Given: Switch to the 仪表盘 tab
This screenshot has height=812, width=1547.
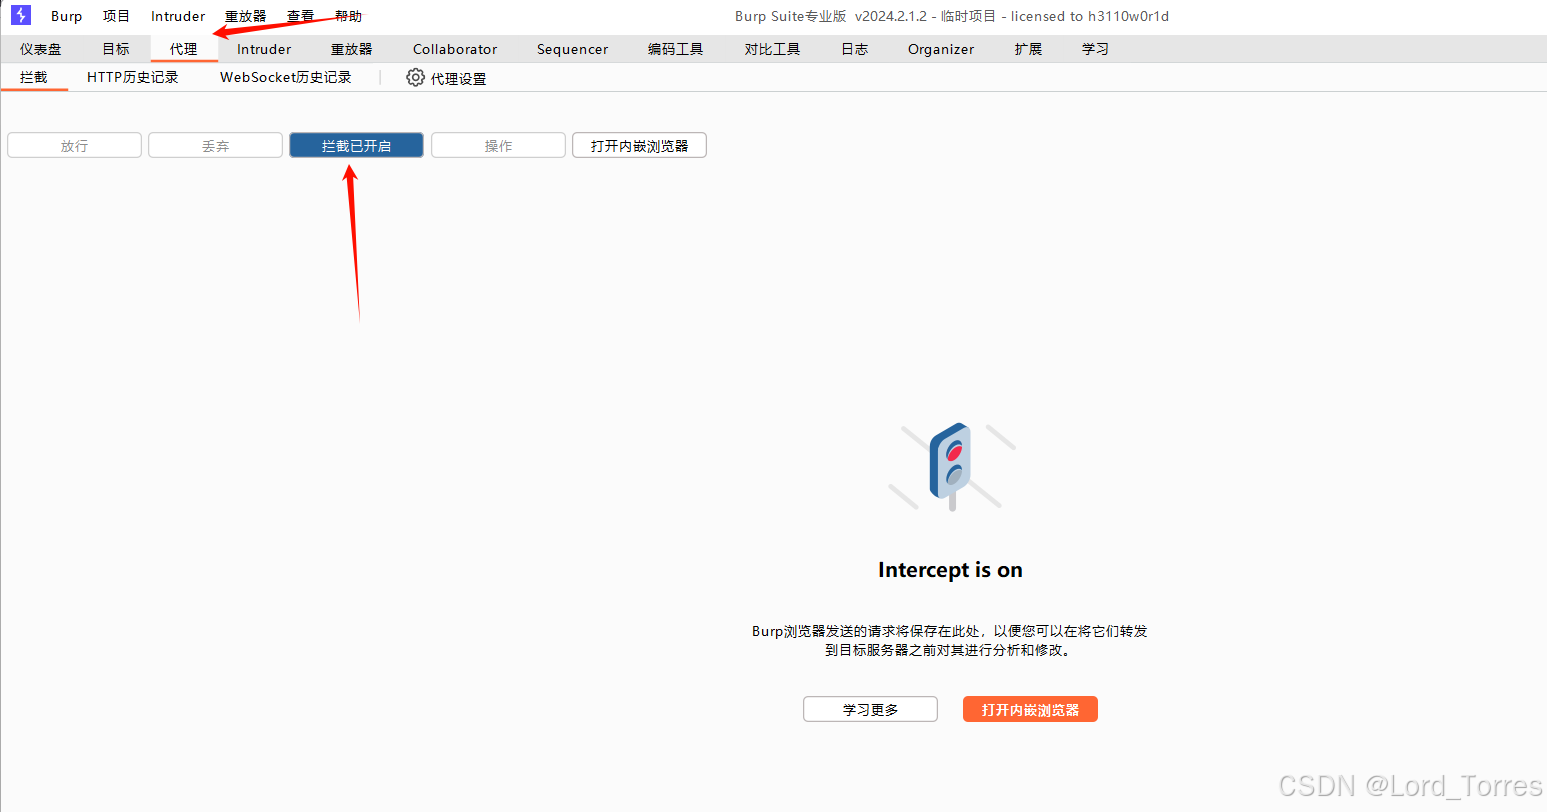Looking at the screenshot, I should 41,49.
